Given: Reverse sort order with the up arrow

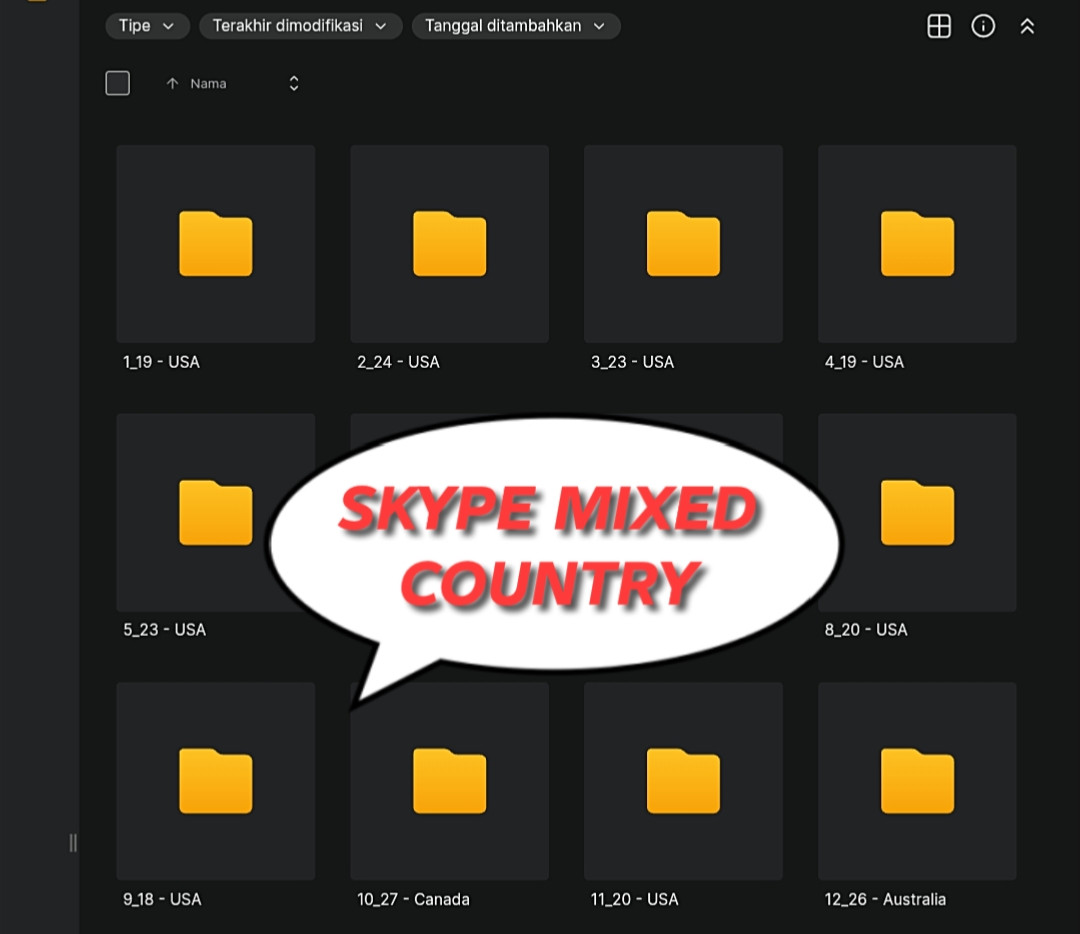Looking at the screenshot, I should point(172,83).
